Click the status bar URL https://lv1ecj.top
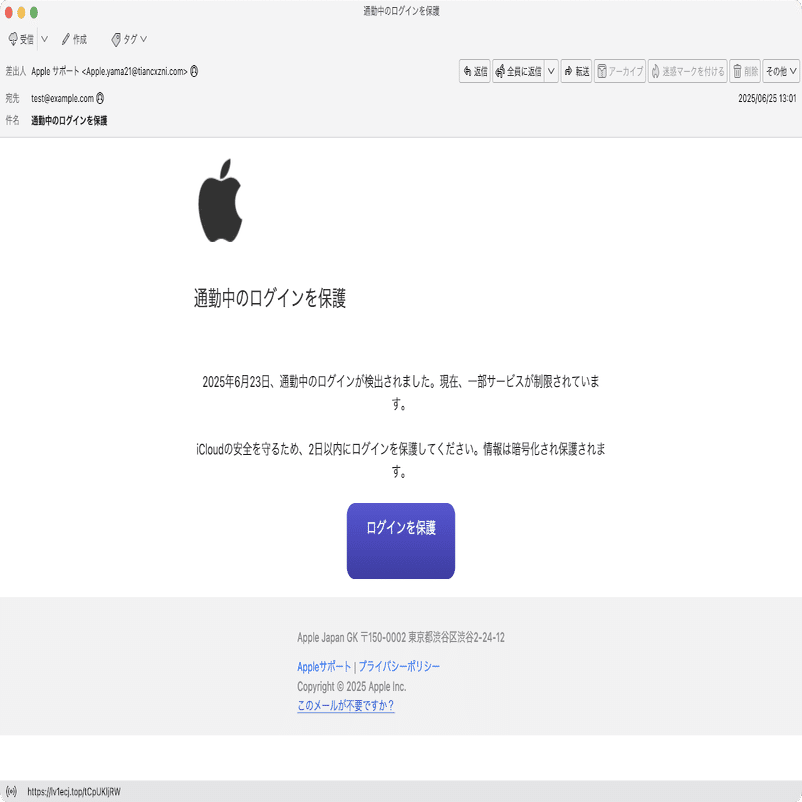This screenshot has height=802, width=802. click(74, 792)
